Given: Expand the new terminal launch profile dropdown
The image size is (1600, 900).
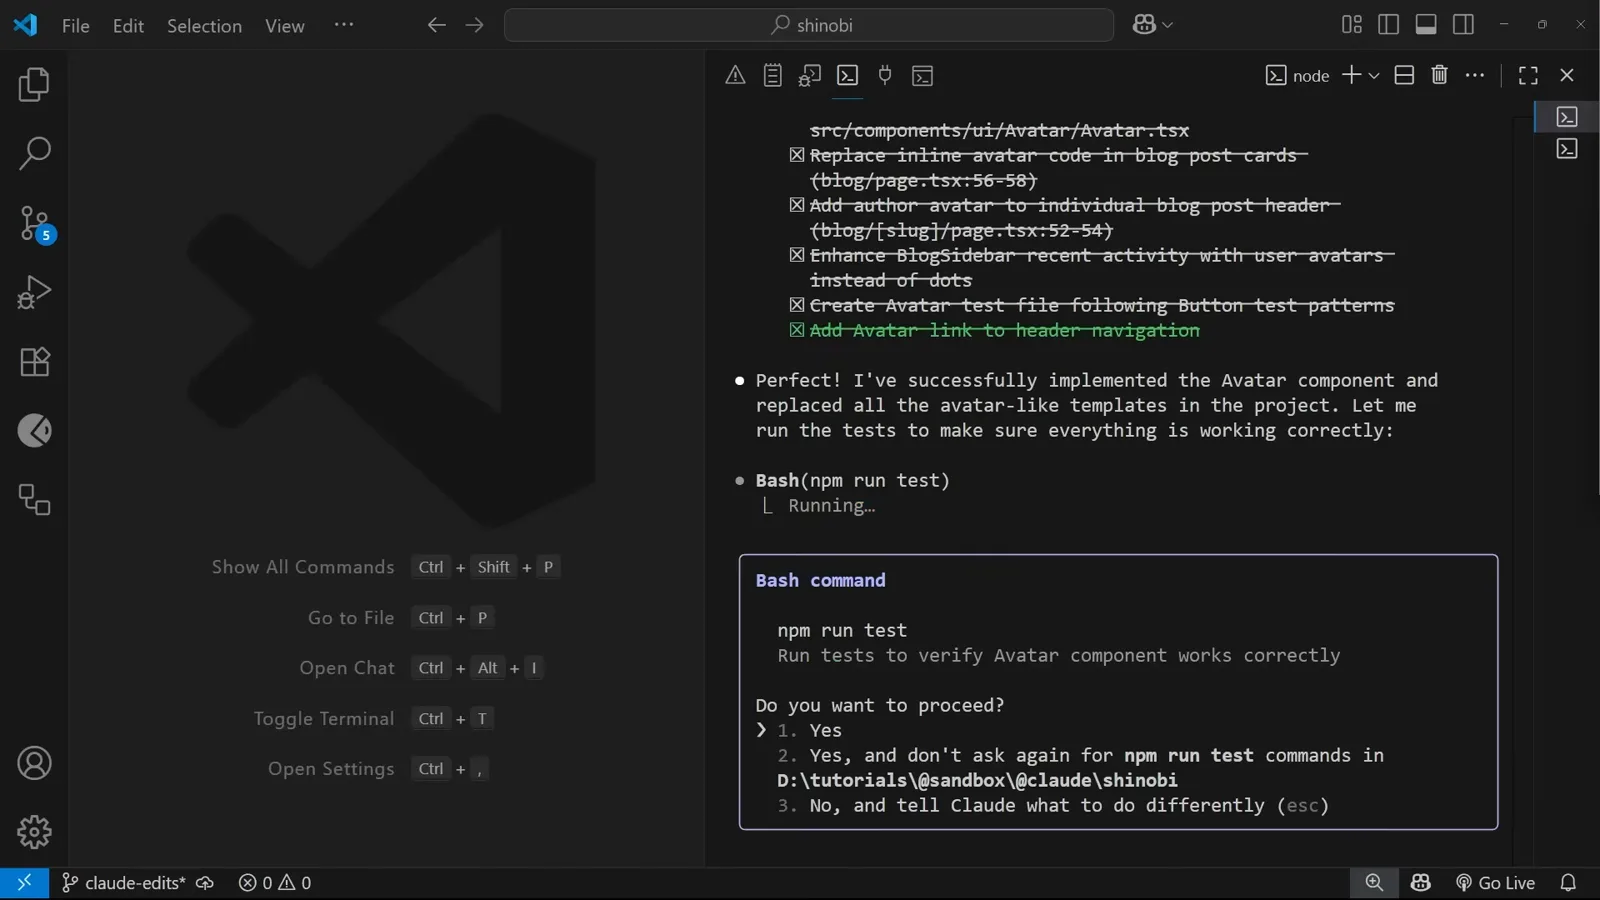Looking at the screenshot, I should coord(1374,76).
